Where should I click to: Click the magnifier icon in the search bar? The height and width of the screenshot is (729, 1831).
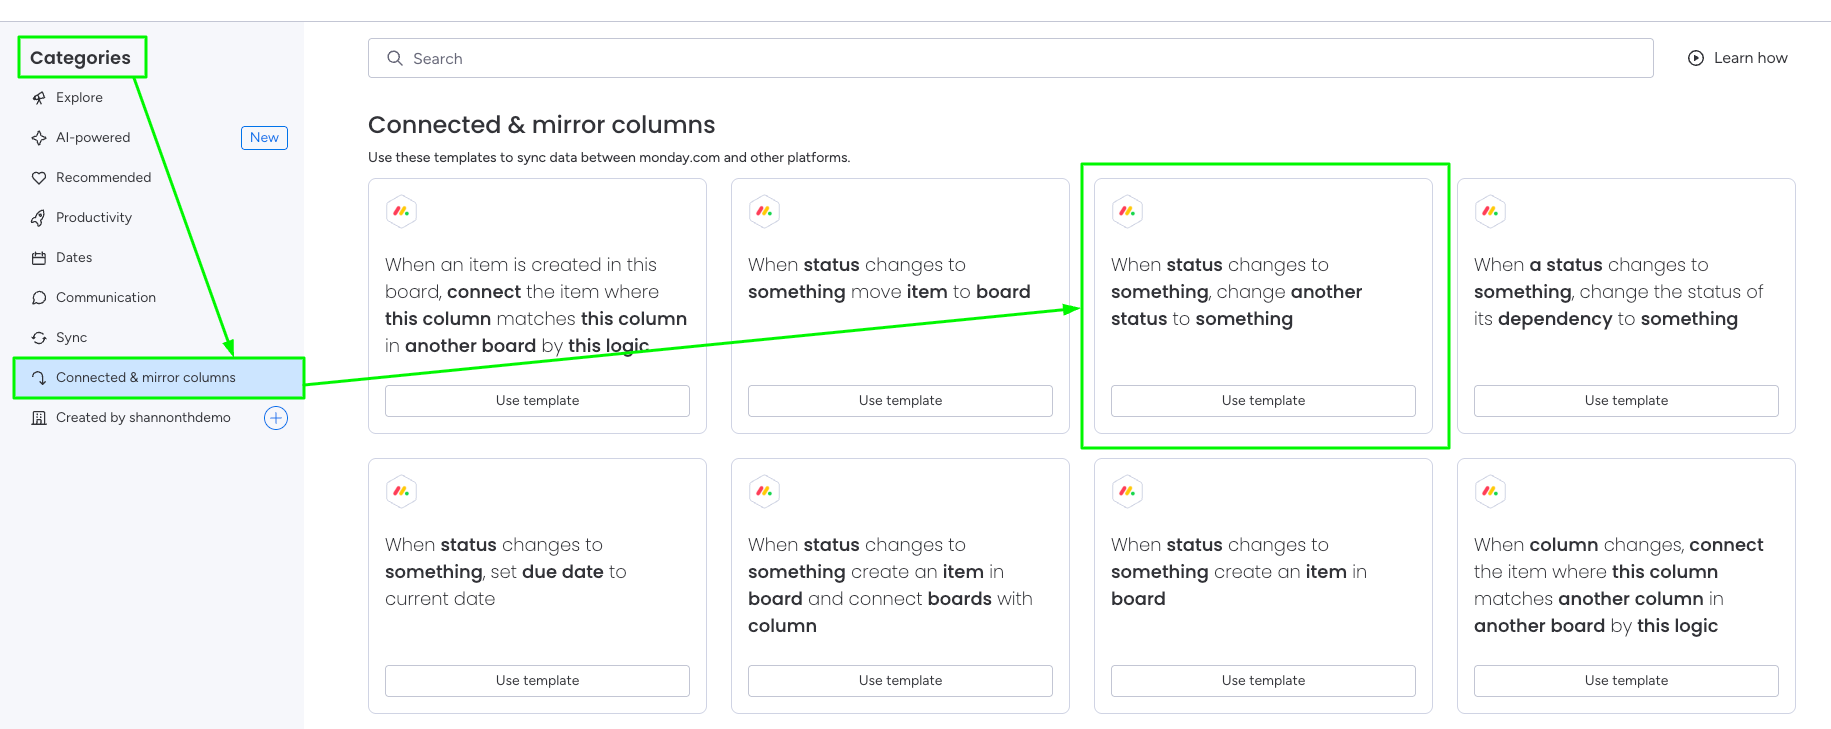tap(395, 58)
